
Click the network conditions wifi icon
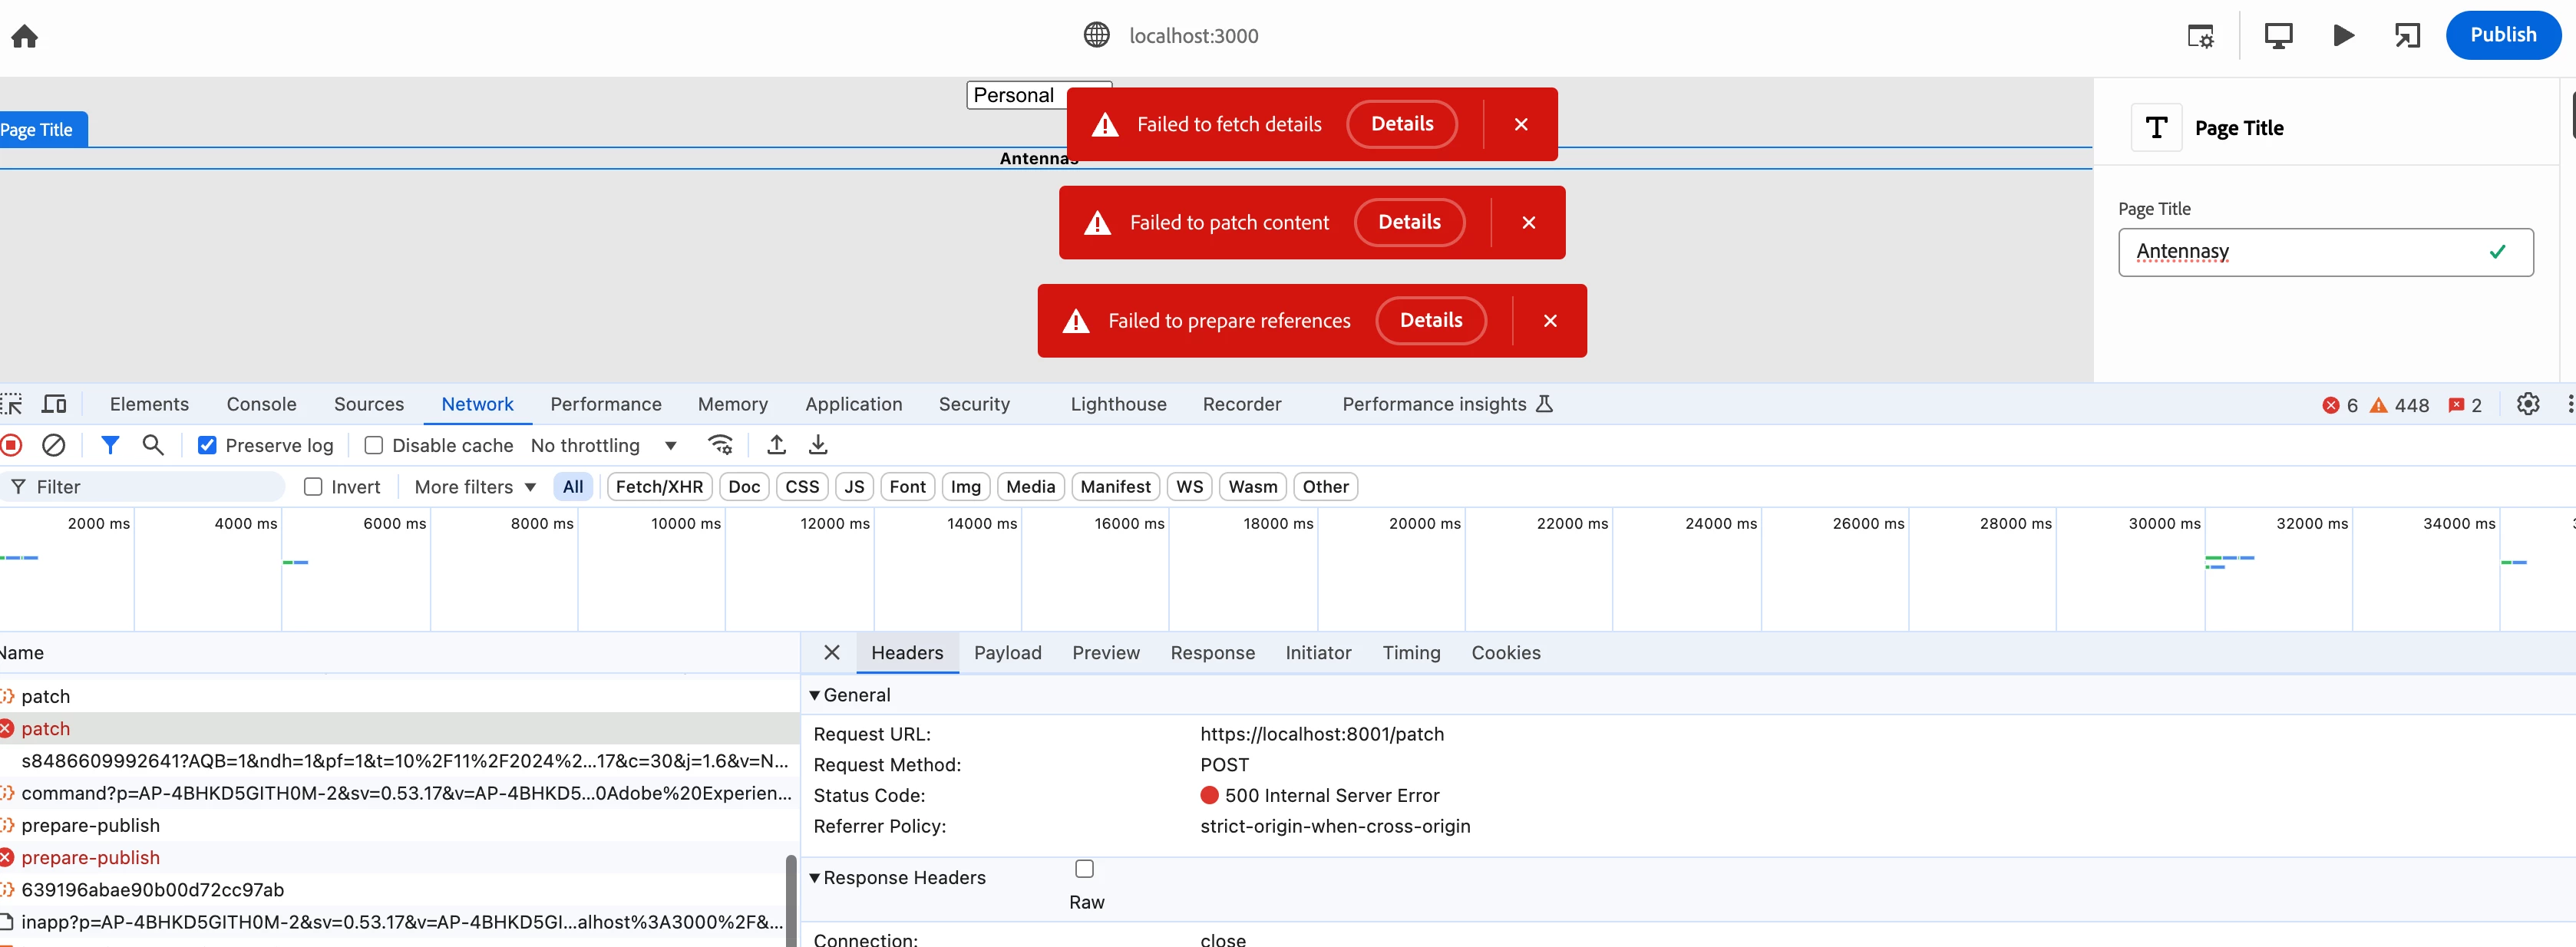pos(720,445)
